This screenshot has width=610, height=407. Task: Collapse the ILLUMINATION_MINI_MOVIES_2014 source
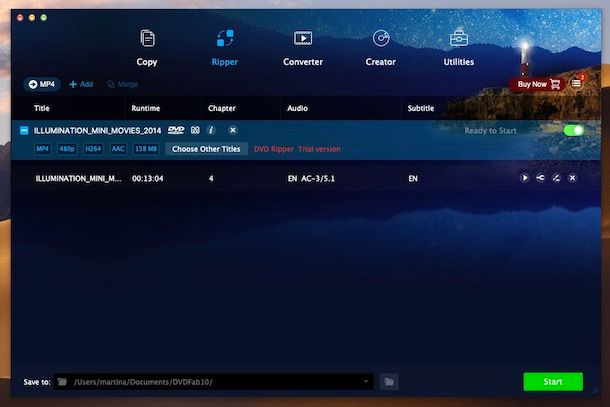(24, 130)
